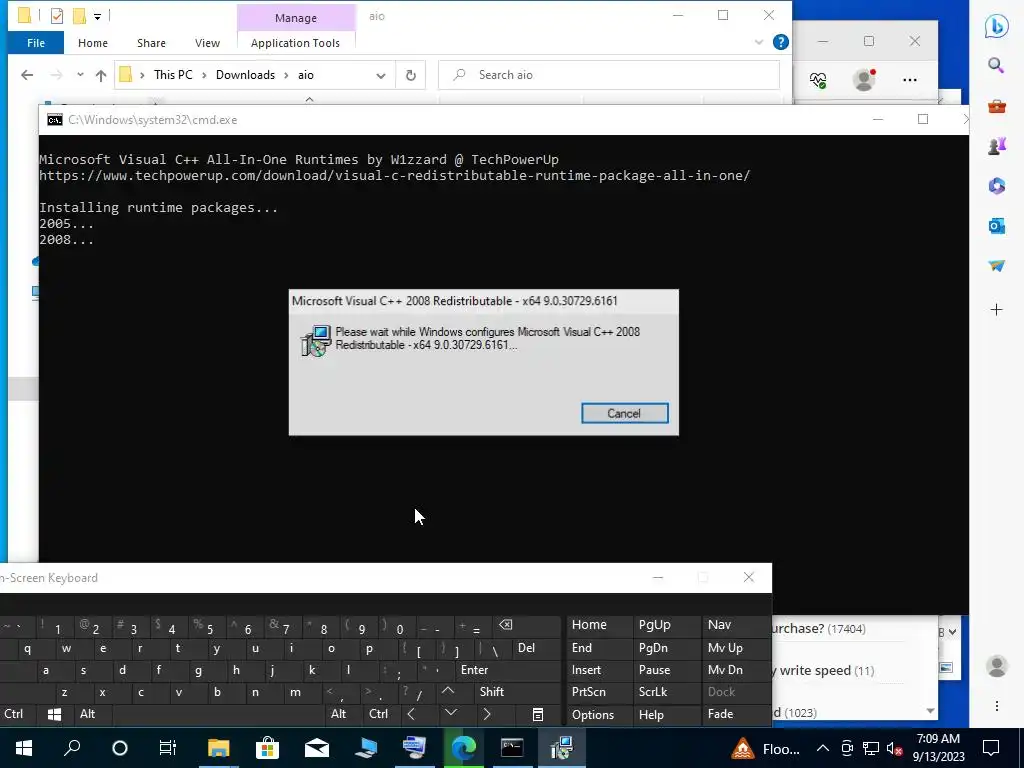Go back in File Explorer

27,75
